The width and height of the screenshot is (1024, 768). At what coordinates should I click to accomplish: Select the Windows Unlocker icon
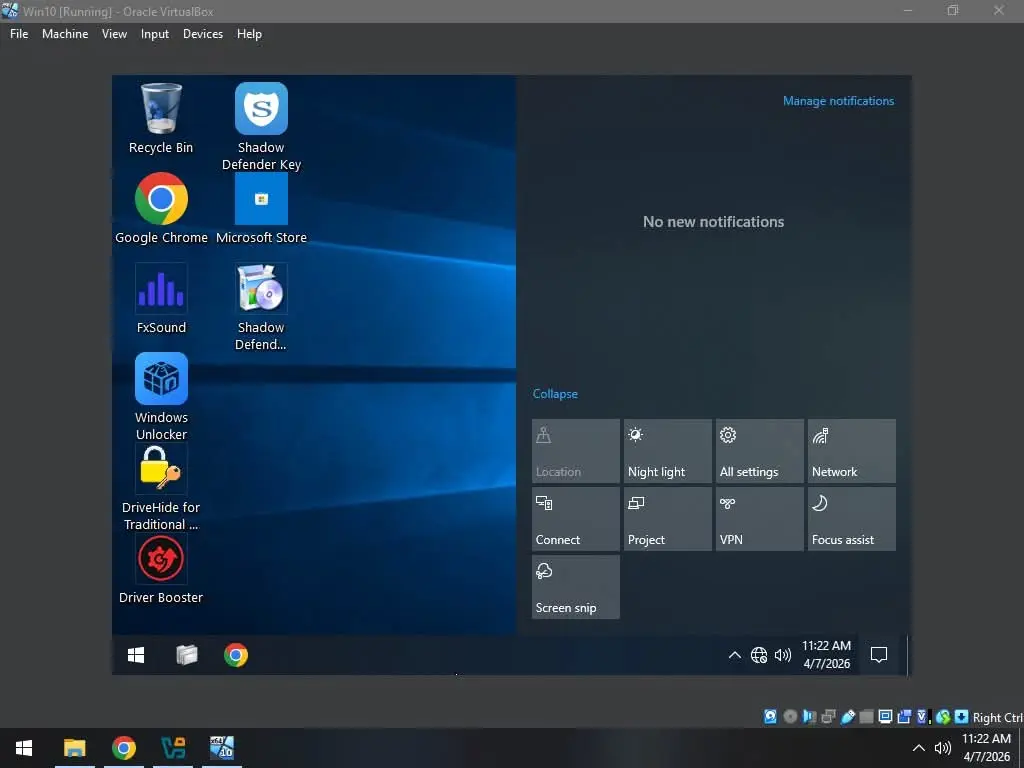(161, 396)
